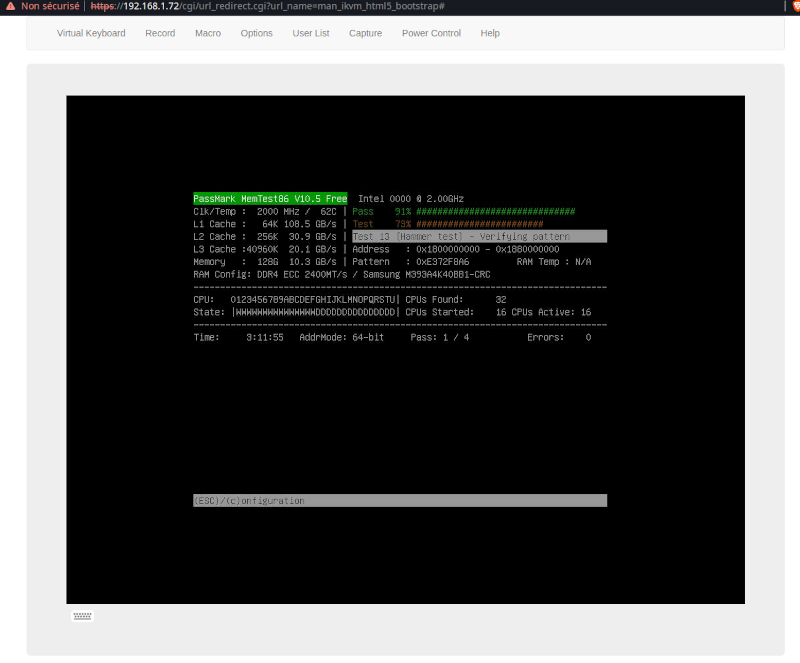Open the Power Control menu

click(x=431, y=33)
